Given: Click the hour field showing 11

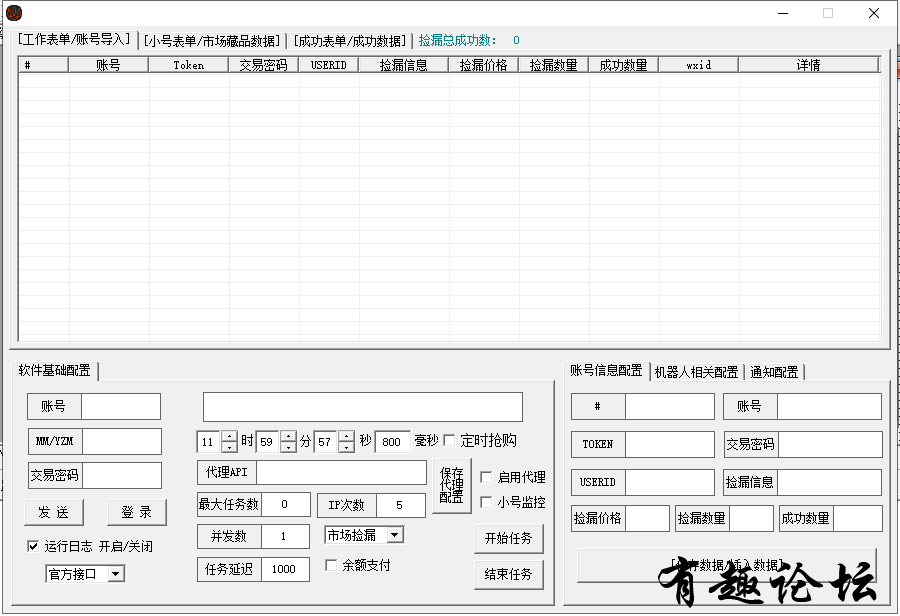Looking at the screenshot, I should [210, 441].
